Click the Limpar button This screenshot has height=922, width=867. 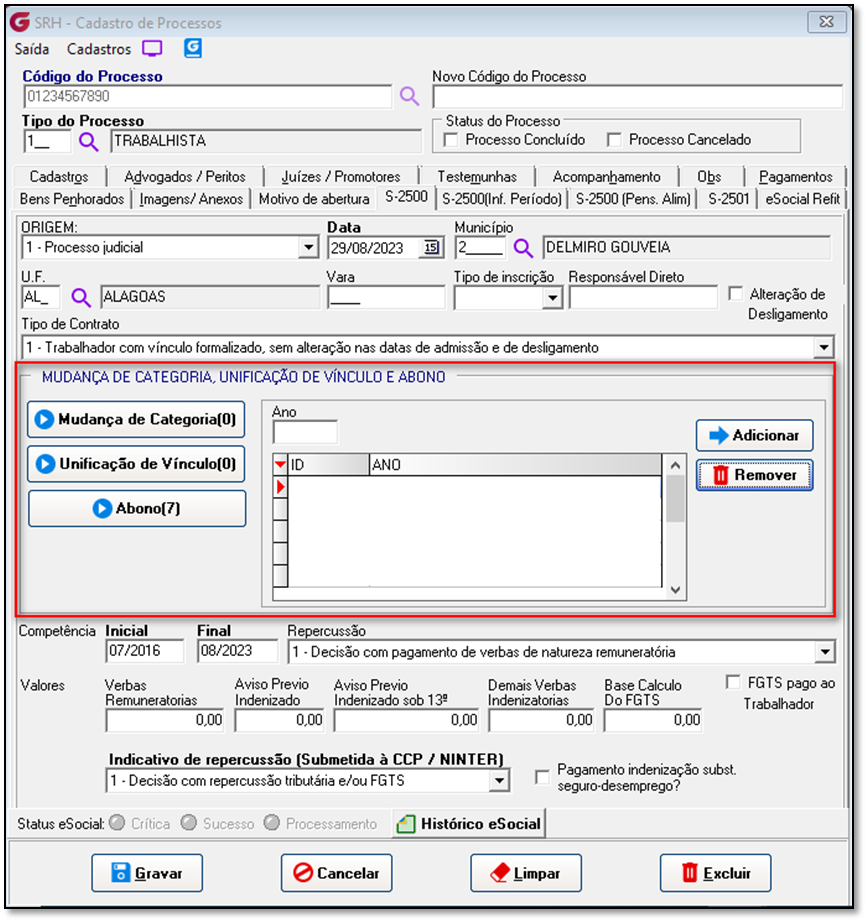tap(526, 873)
